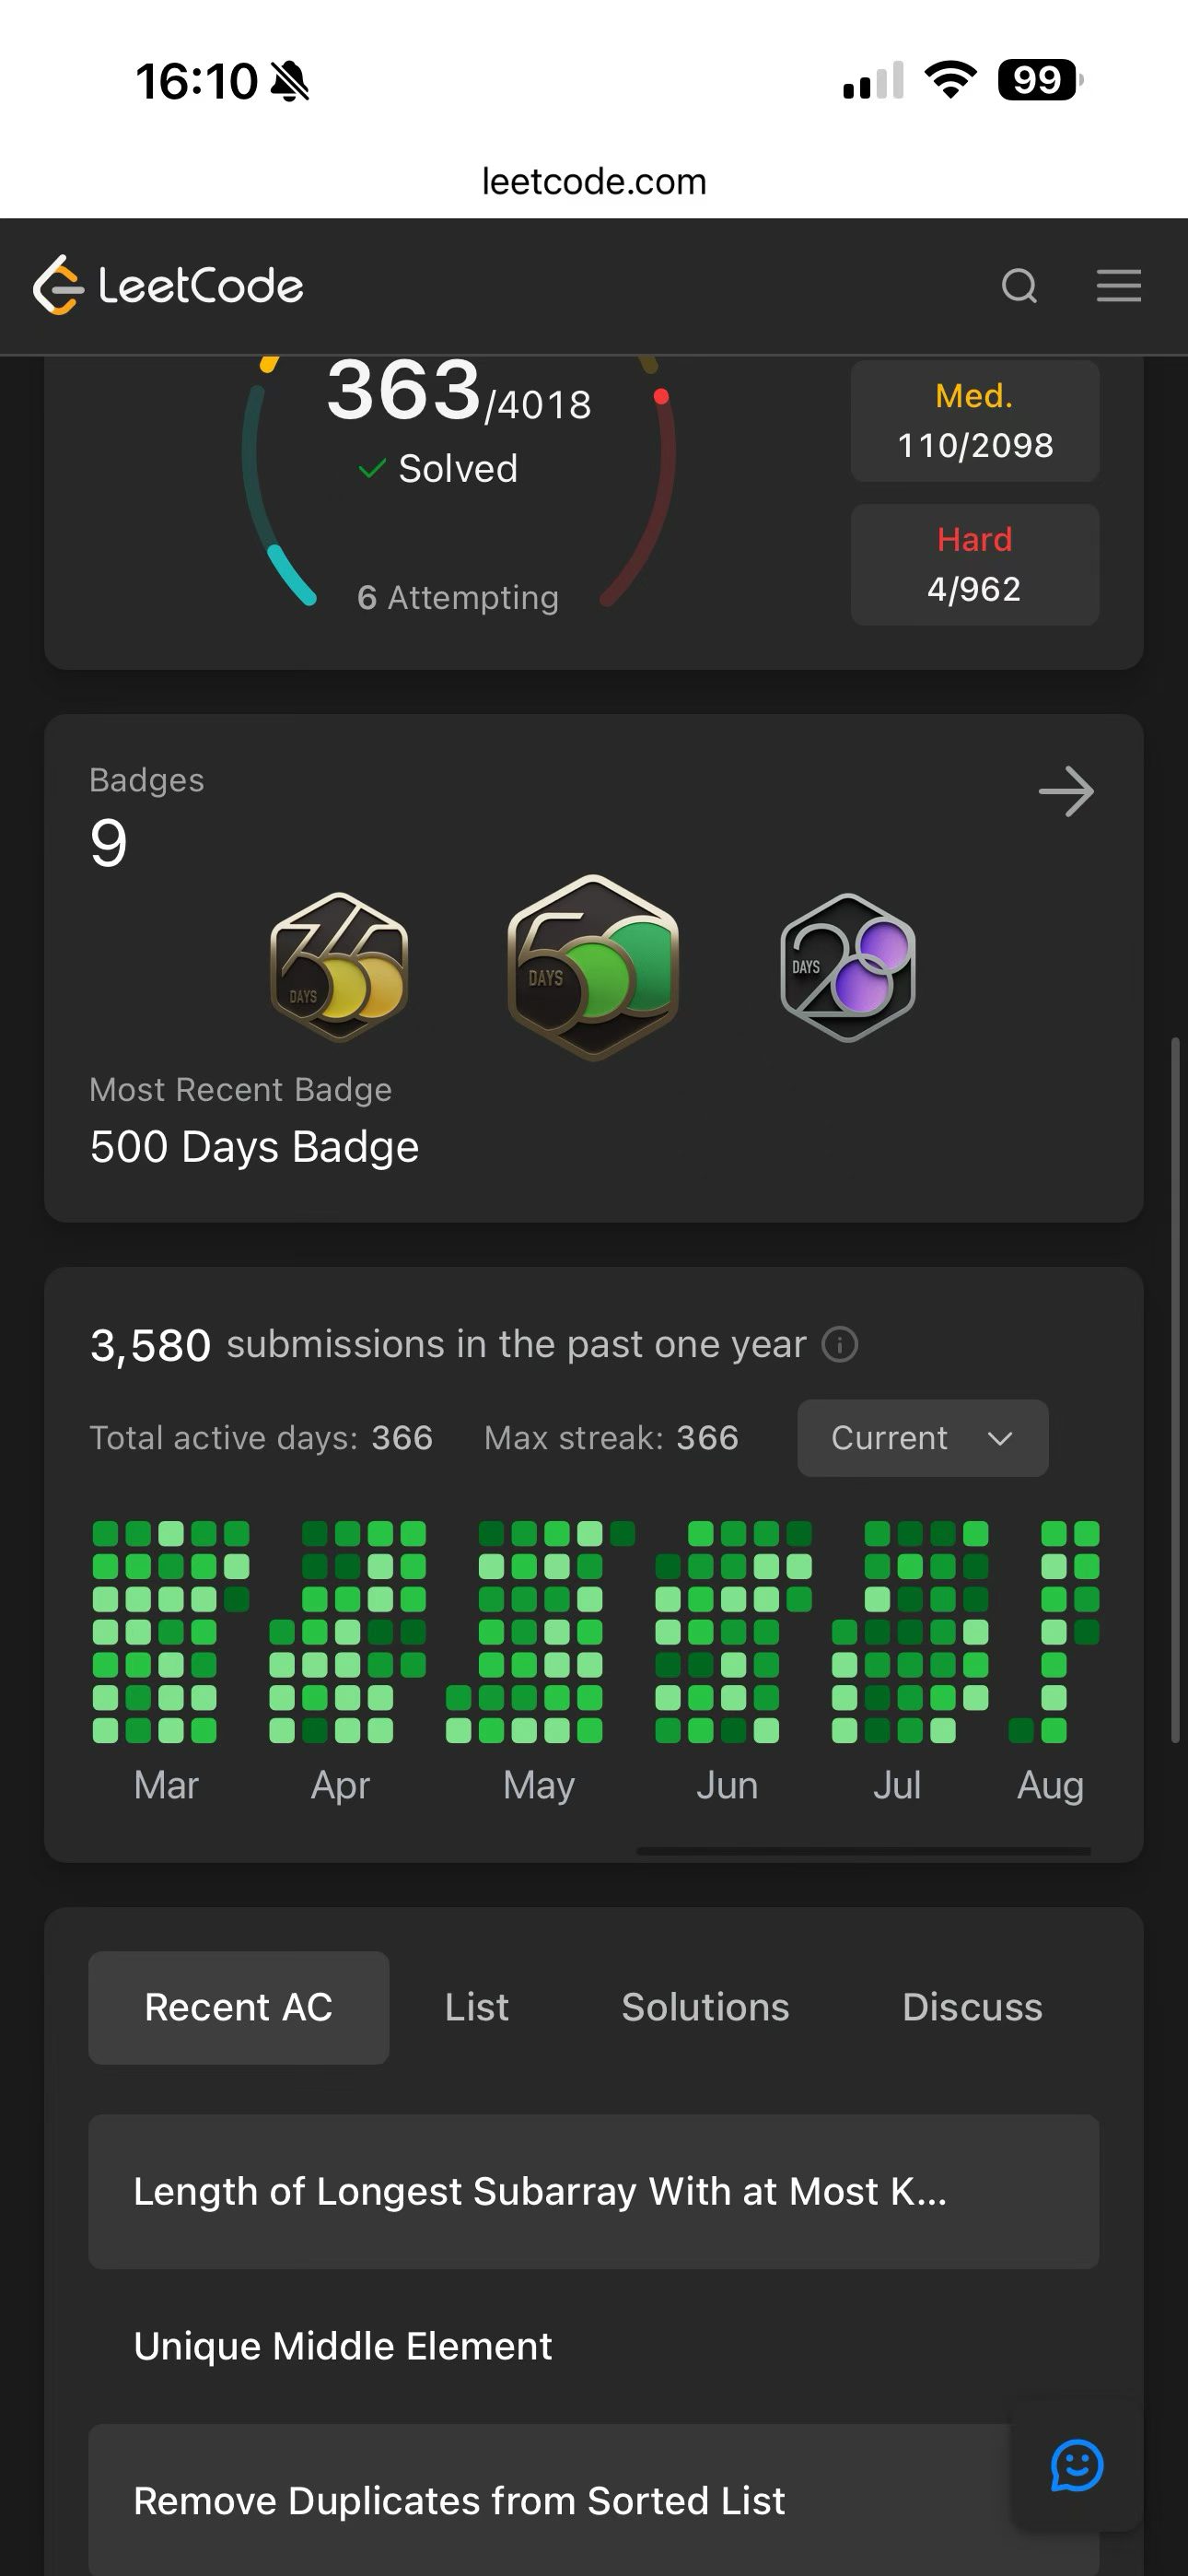Image resolution: width=1188 pixels, height=2576 pixels.
Task: Open the Solutions tab
Action: tap(706, 2007)
